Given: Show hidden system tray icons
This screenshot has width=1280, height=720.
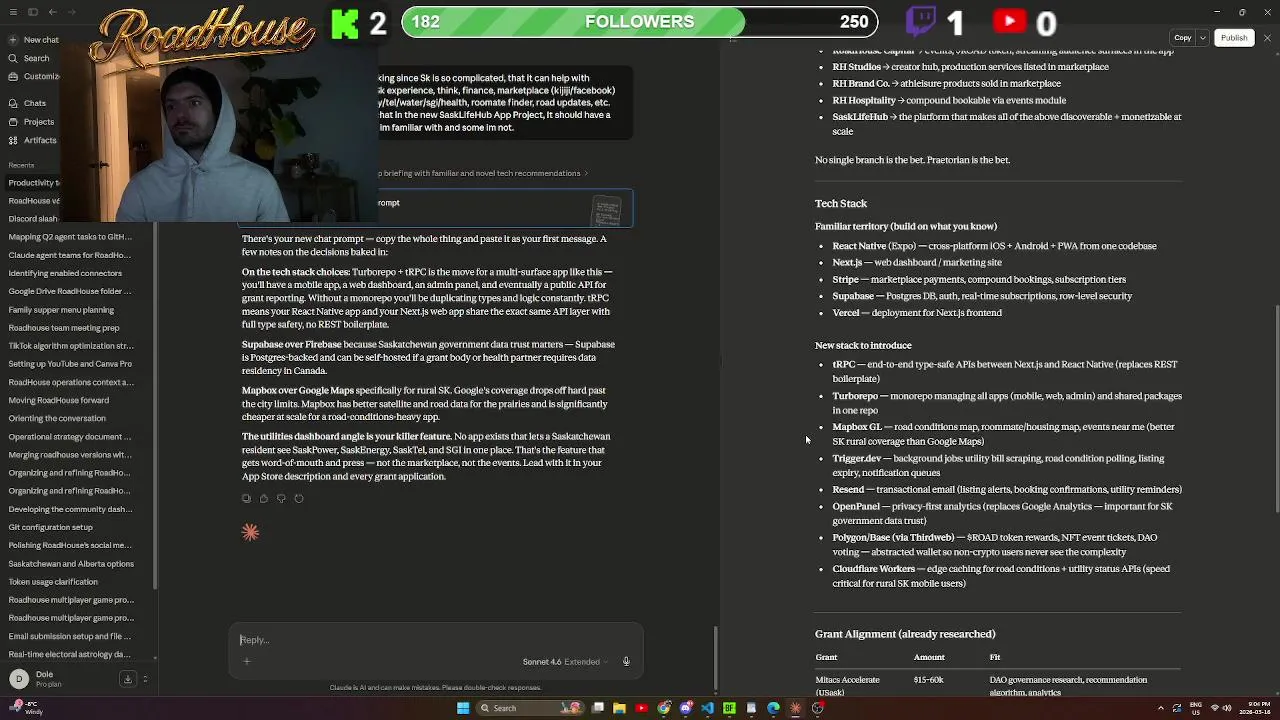Looking at the screenshot, I should click(x=1161, y=708).
